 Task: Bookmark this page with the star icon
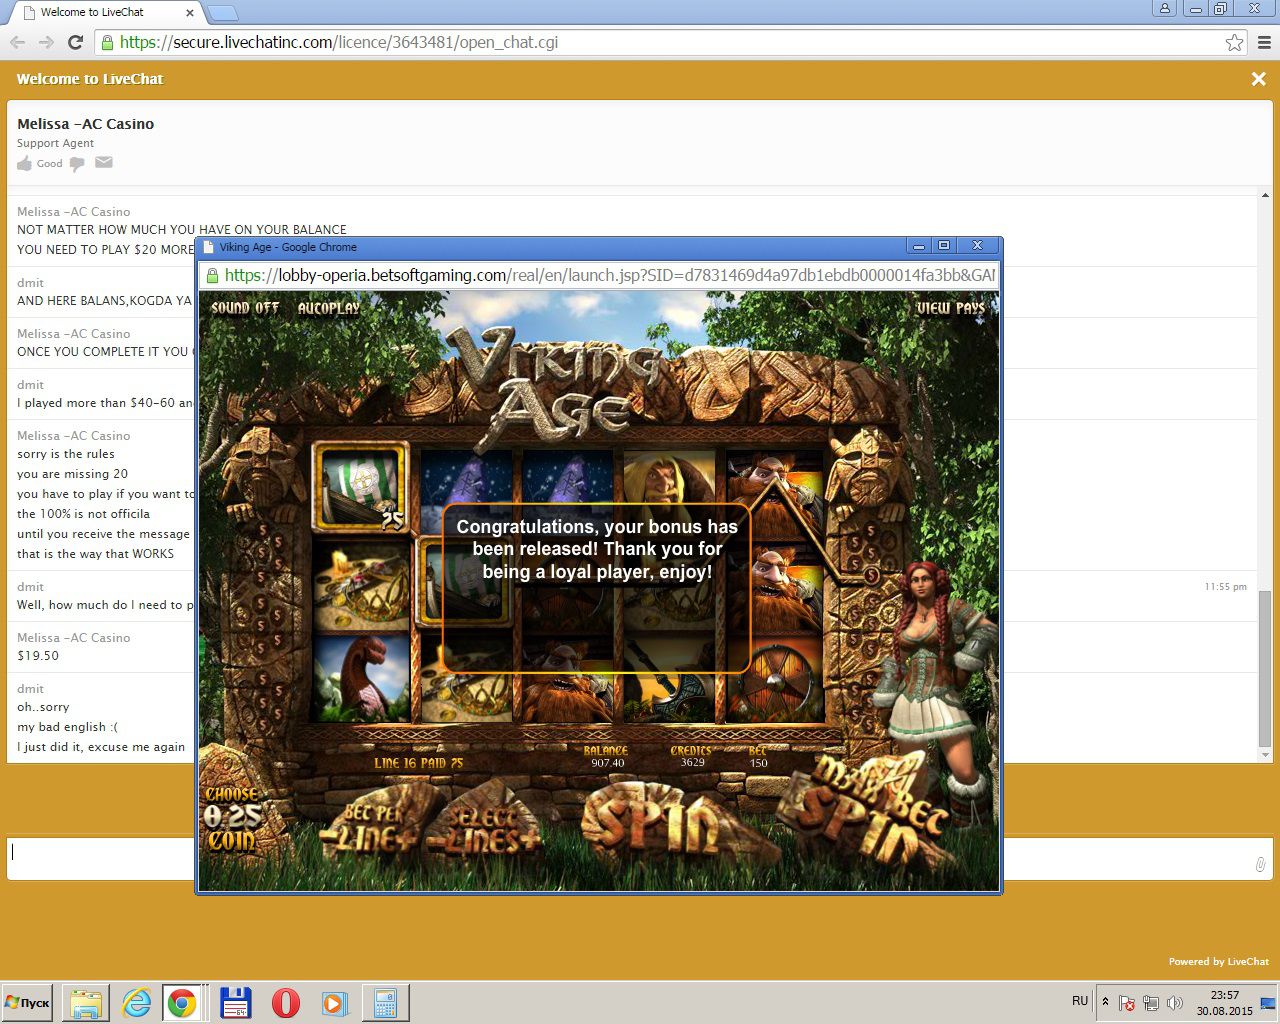coord(1234,42)
